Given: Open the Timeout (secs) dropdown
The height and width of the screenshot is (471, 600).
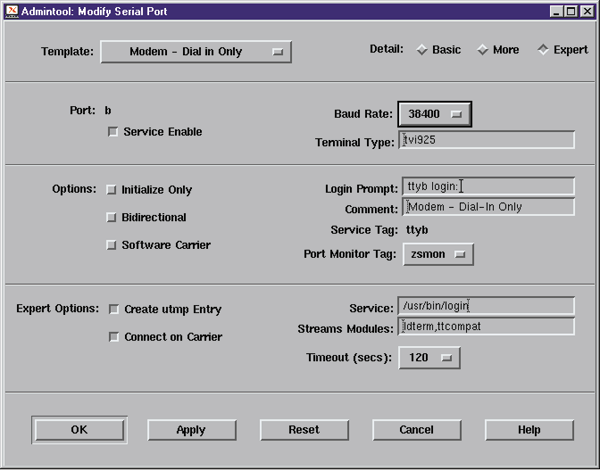Looking at the screenshot, I should click(x=429, y=356).
